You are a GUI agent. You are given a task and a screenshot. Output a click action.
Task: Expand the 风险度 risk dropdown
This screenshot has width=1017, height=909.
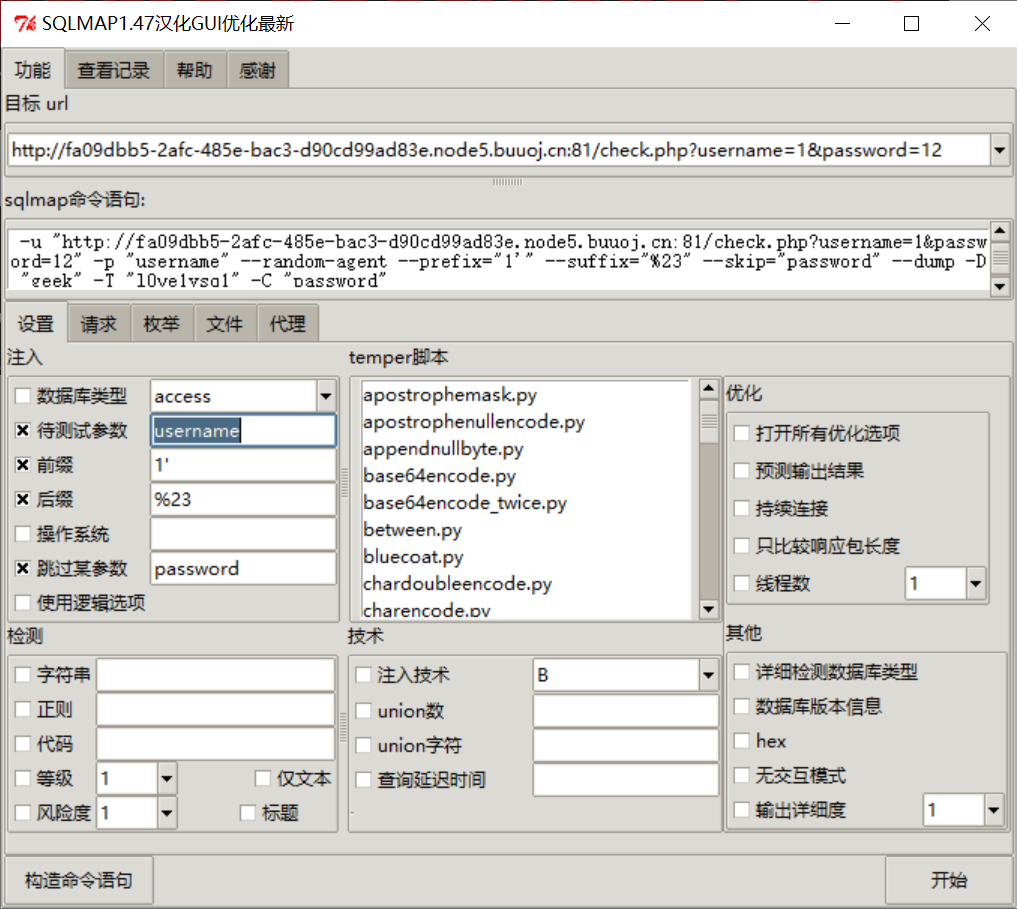(x=167, y=812)
